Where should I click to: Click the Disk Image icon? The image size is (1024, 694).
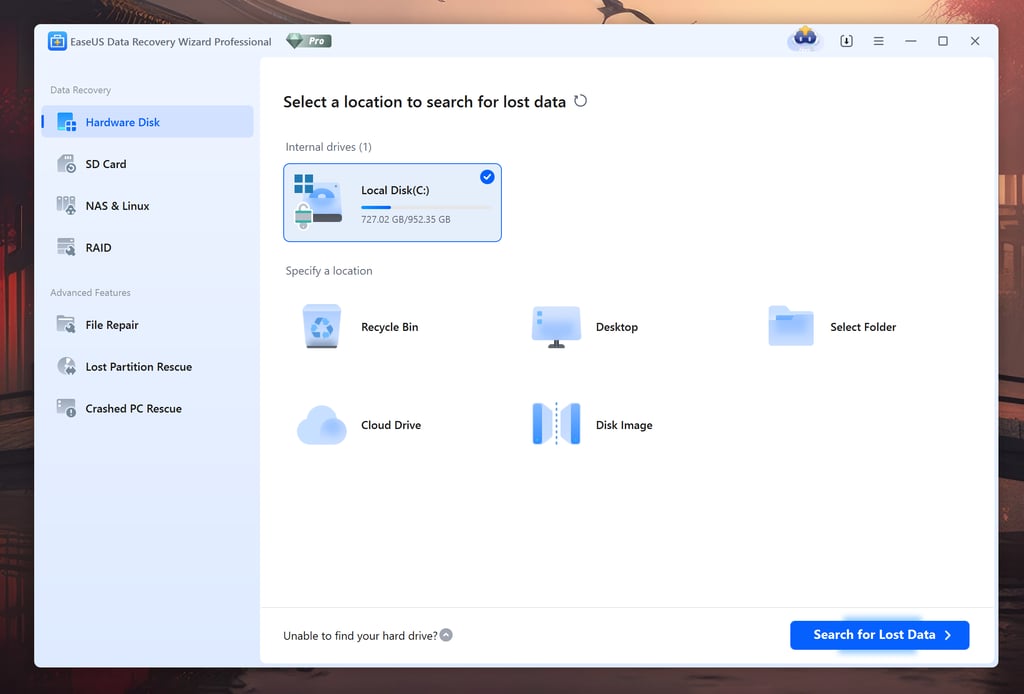556,424
